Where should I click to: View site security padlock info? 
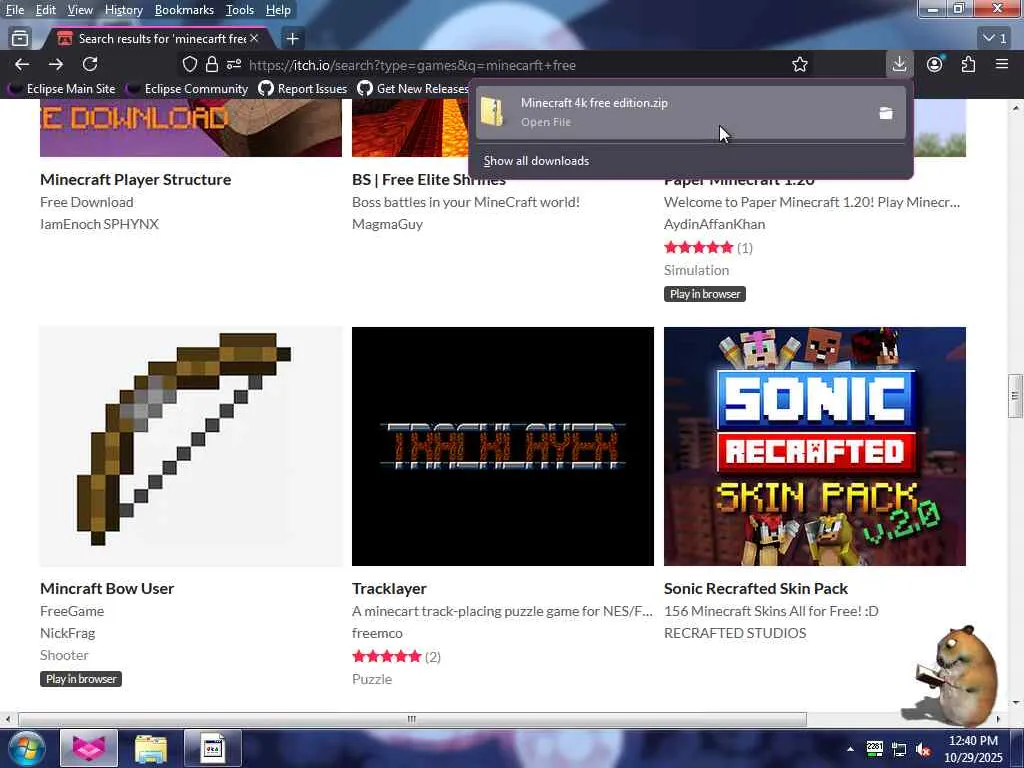coord(212,64)
